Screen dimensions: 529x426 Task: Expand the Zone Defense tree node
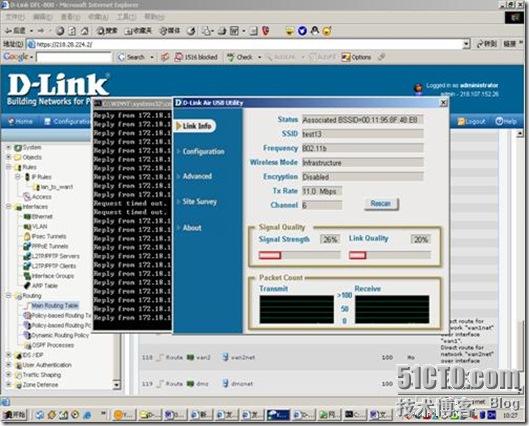coord(9,385)
